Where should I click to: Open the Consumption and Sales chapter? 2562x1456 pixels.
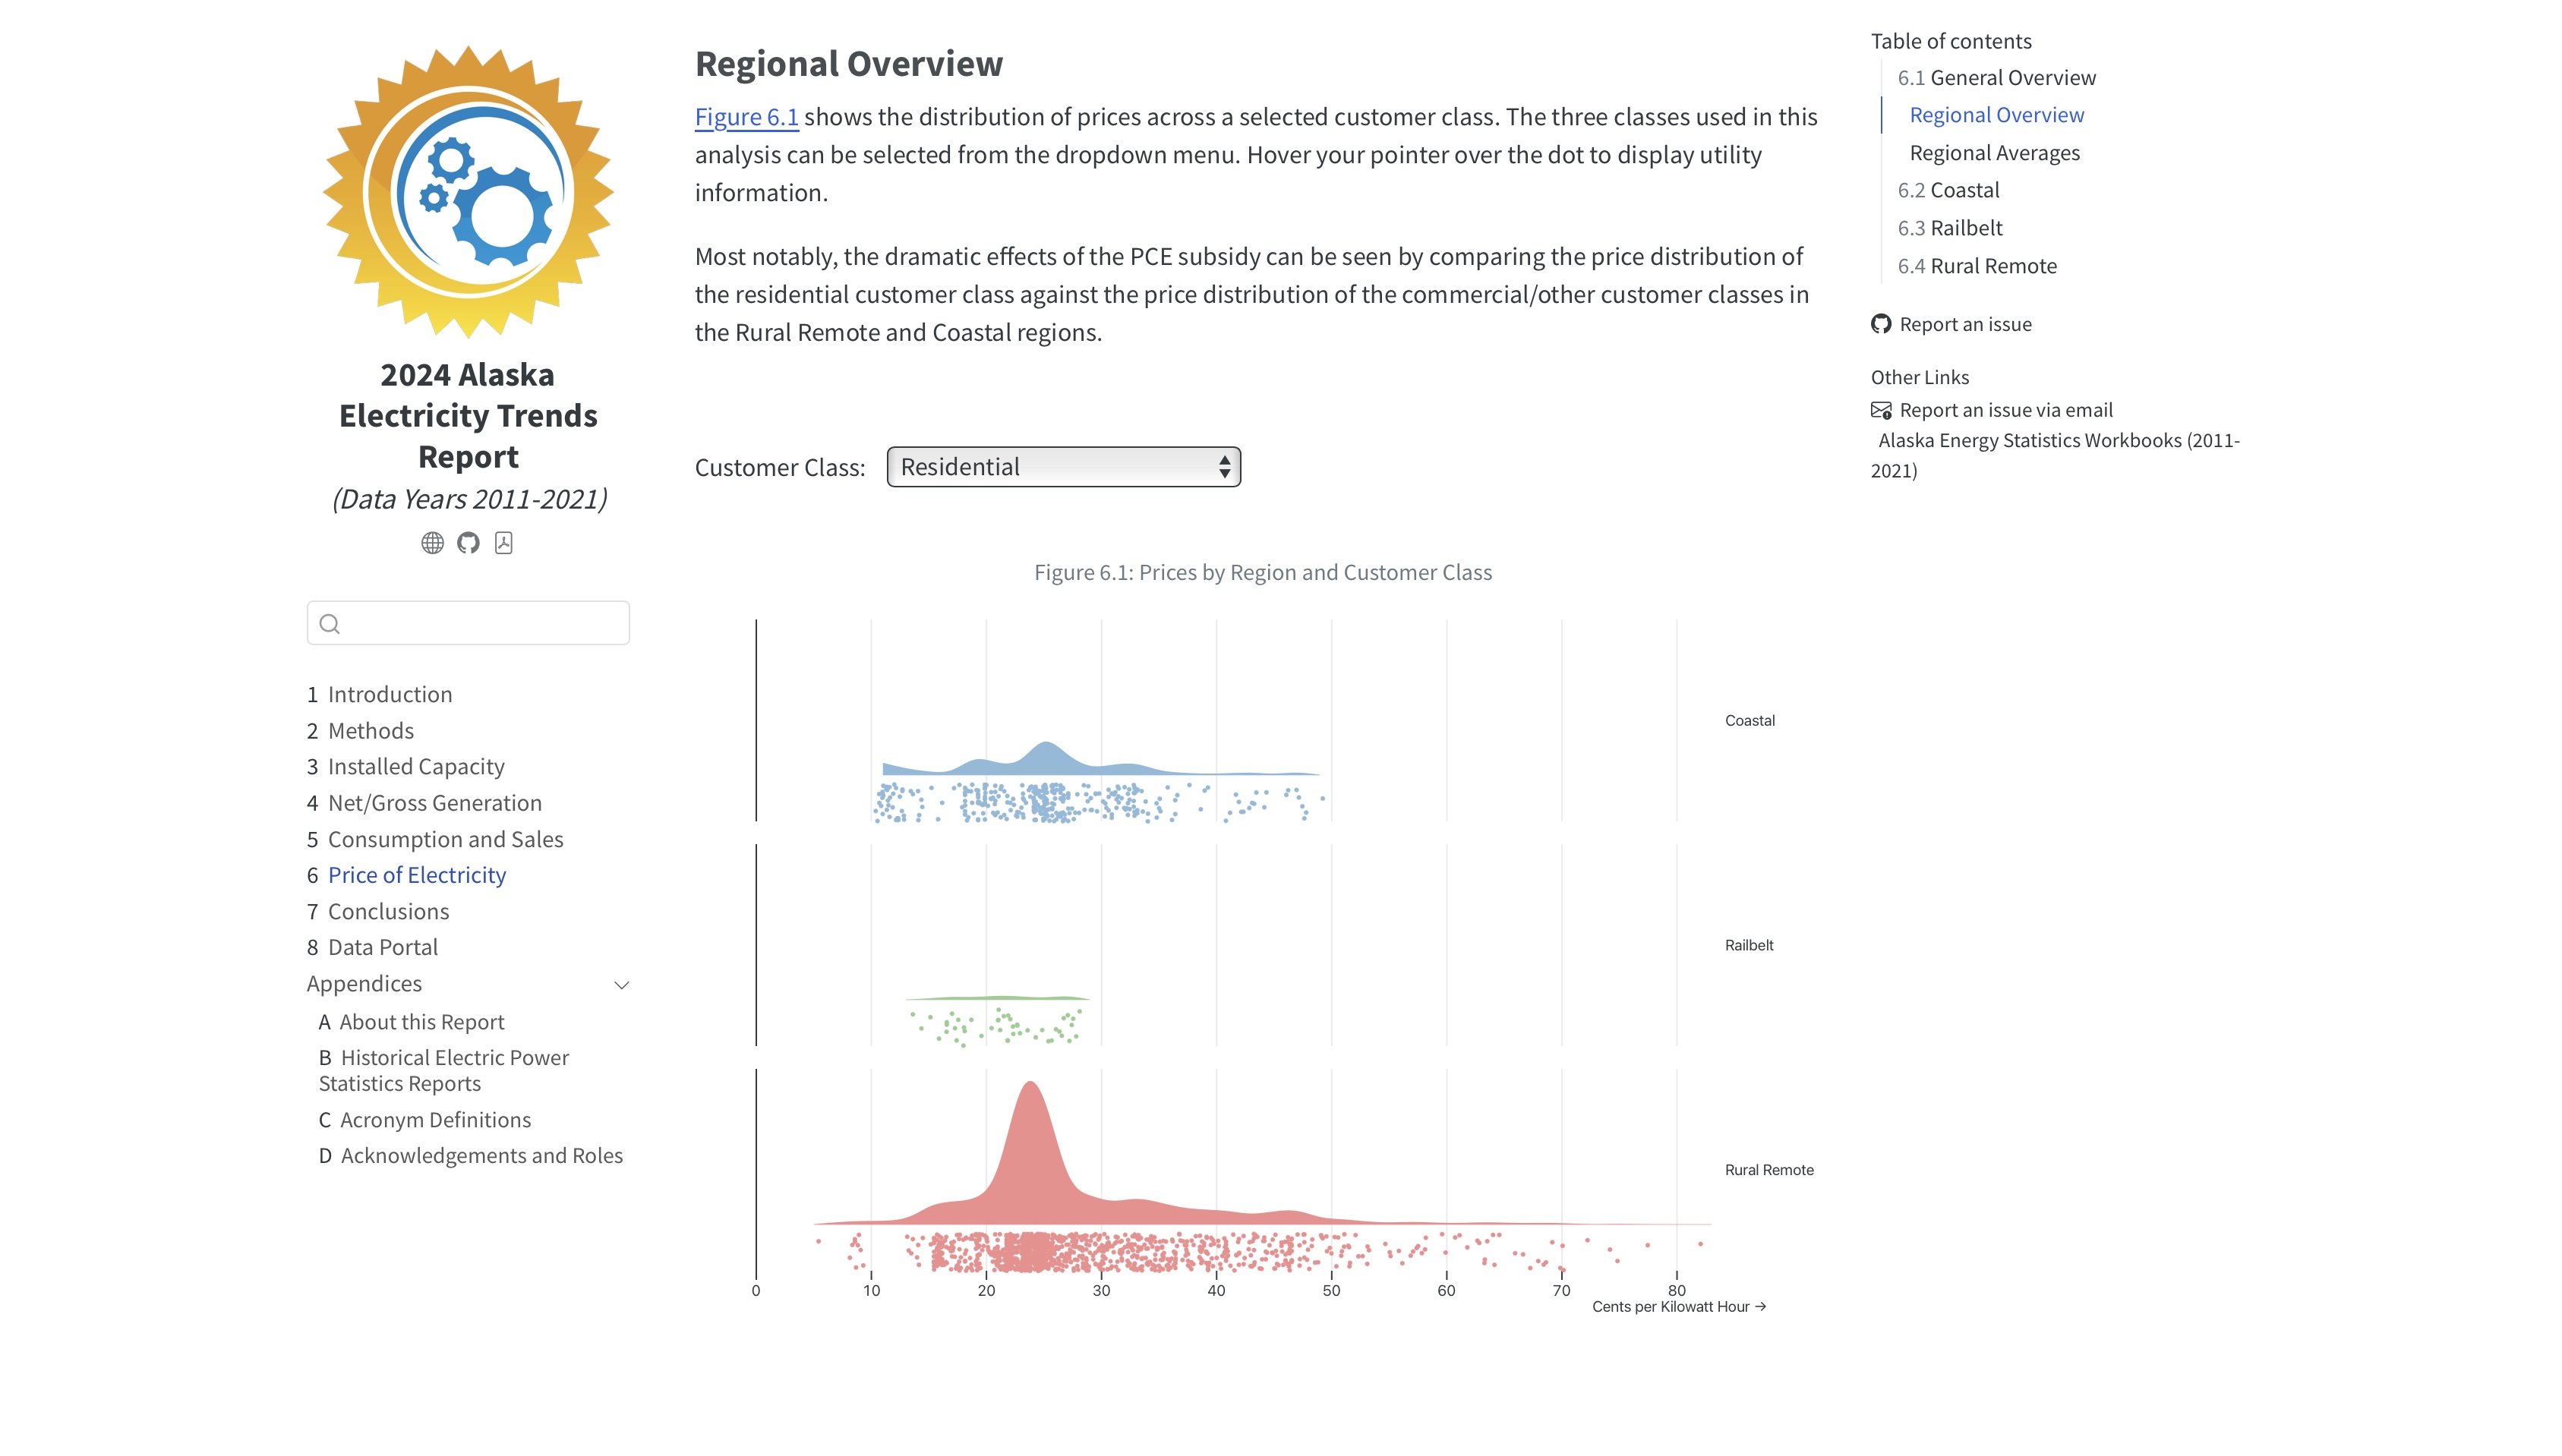tap(445, 840)
